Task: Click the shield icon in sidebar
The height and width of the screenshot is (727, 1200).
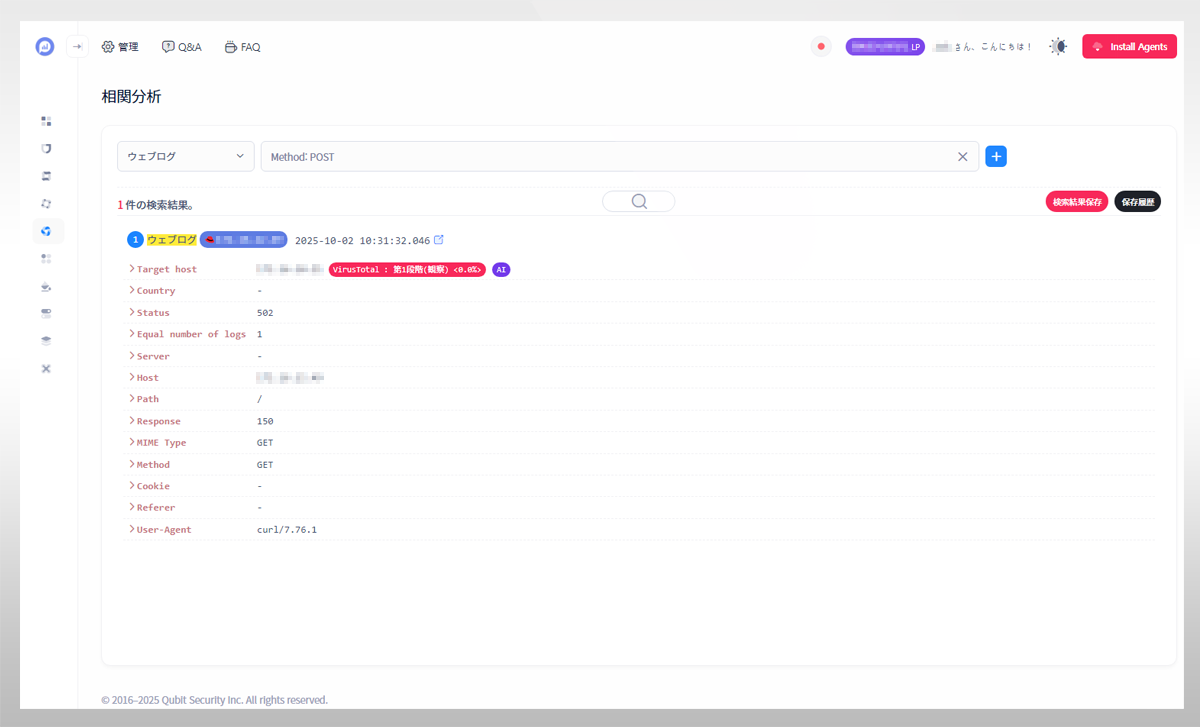Action: (46, 149)
